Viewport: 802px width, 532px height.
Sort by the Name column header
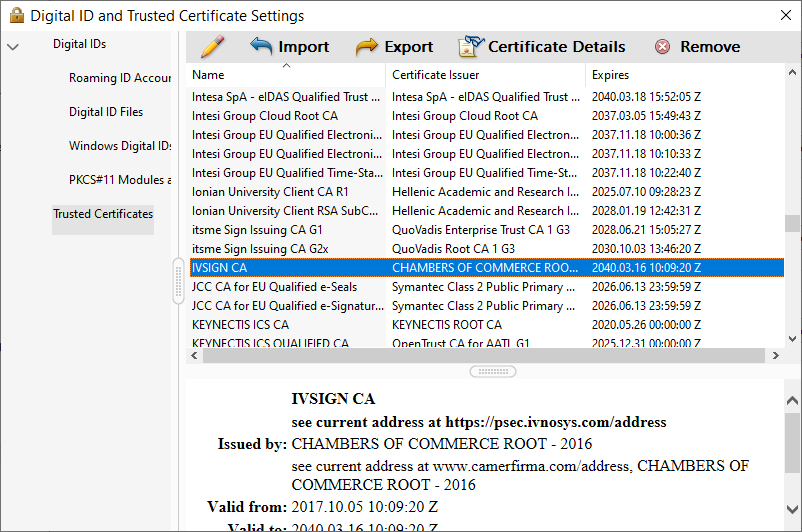(285, 75)
